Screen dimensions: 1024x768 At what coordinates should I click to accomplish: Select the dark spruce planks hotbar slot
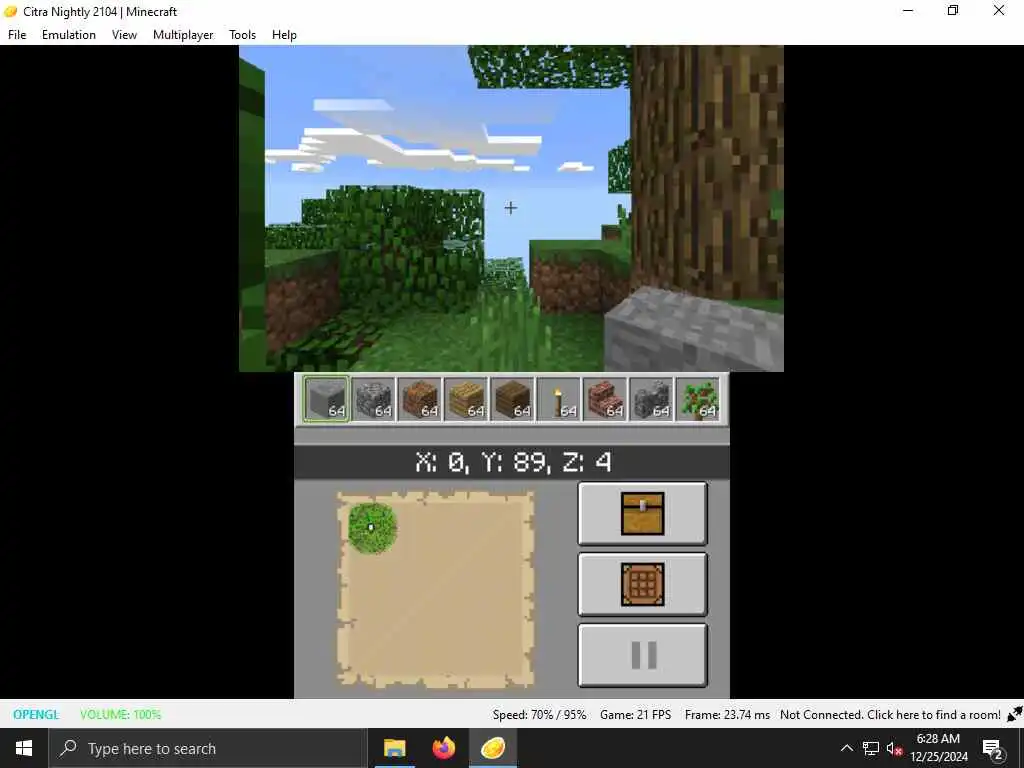(512, 399)
